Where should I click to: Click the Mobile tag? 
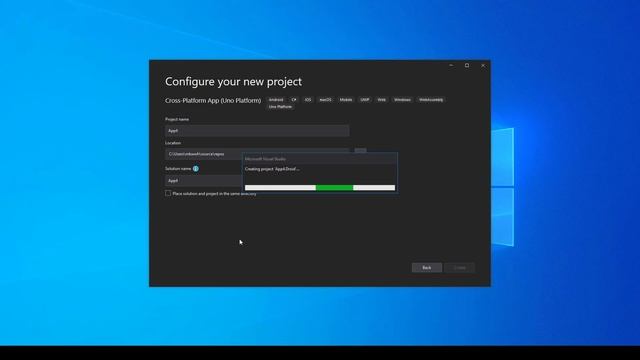tap(346, 100)
